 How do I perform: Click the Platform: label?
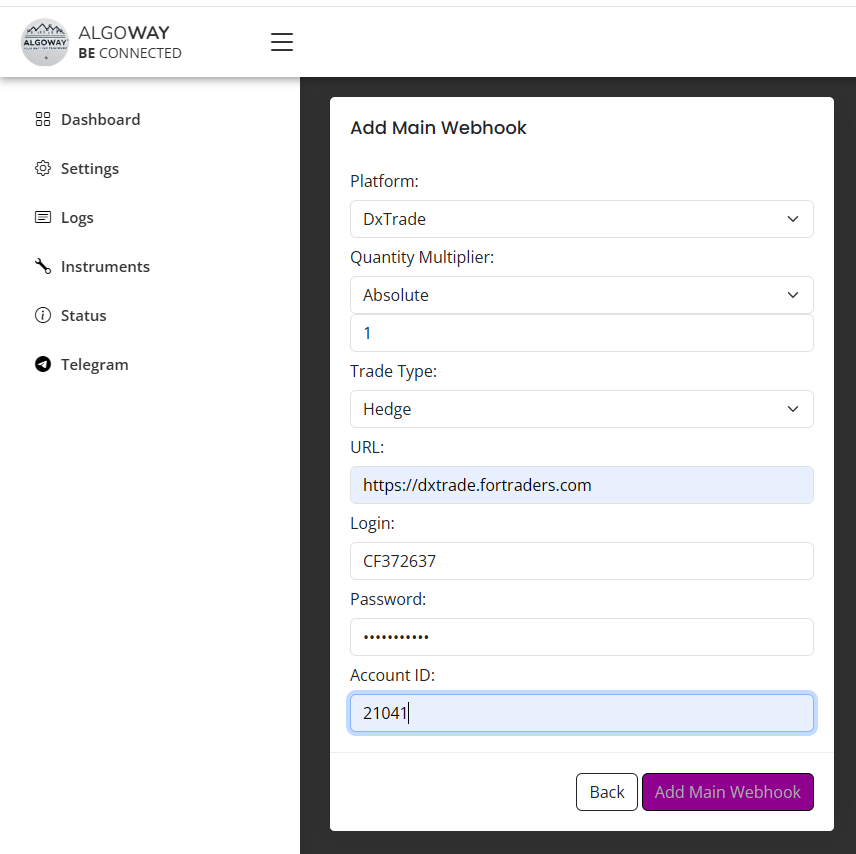384,181
